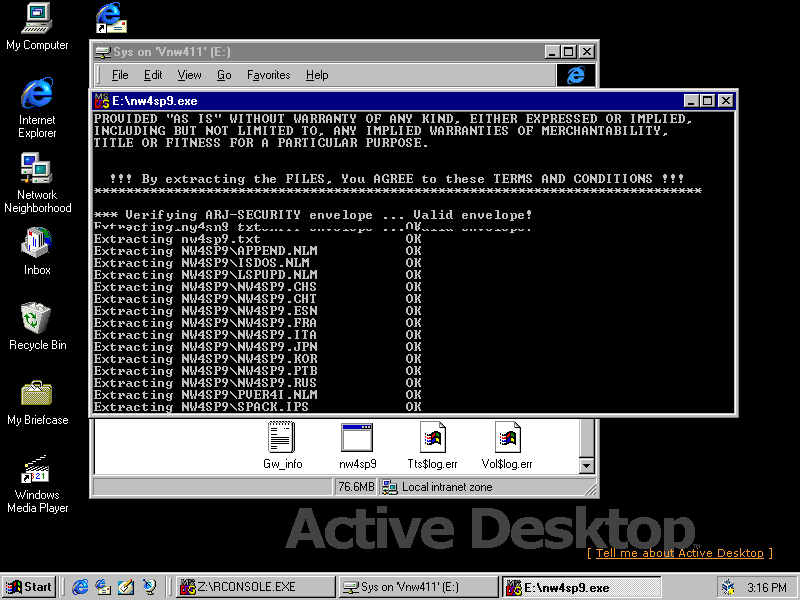Click 'Tell me about Active Desktop' link
The height and width of the screenshot is (600, 800).
[x=680, y=553]
